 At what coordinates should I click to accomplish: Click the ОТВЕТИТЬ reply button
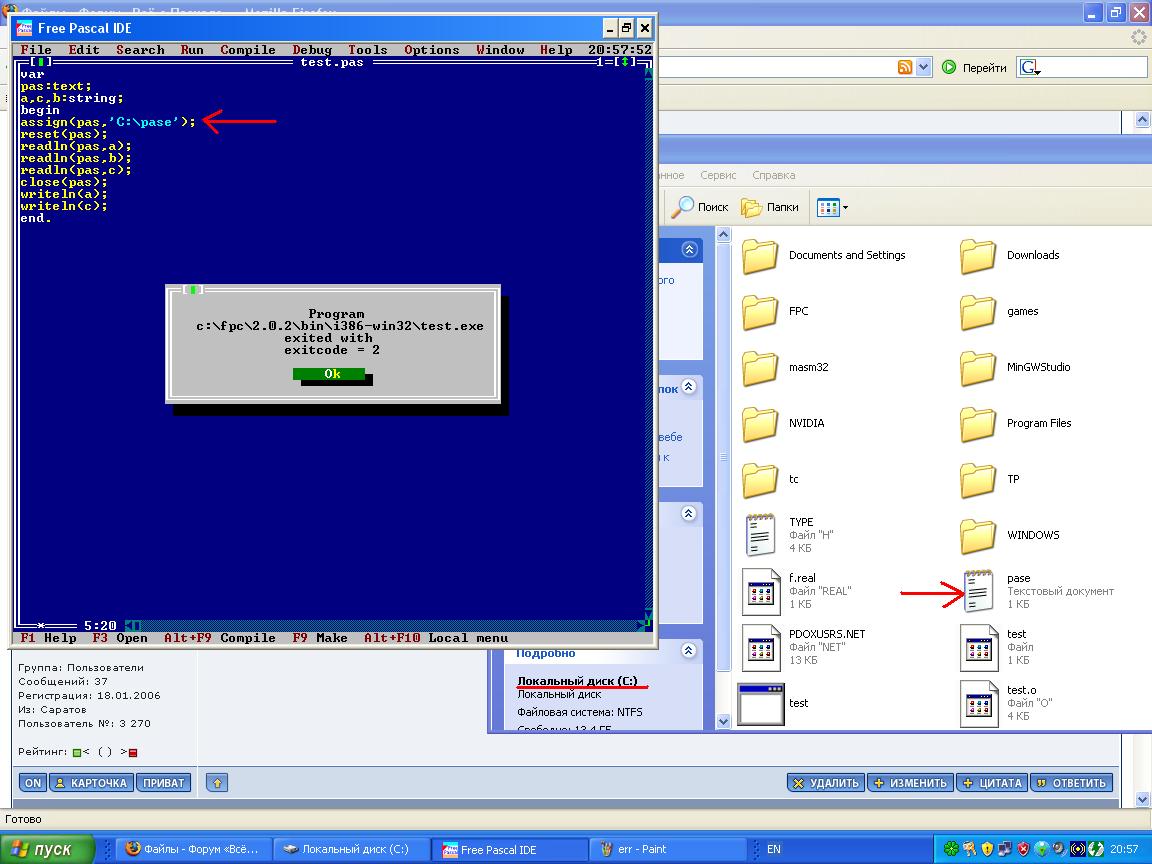point(1071,783)
